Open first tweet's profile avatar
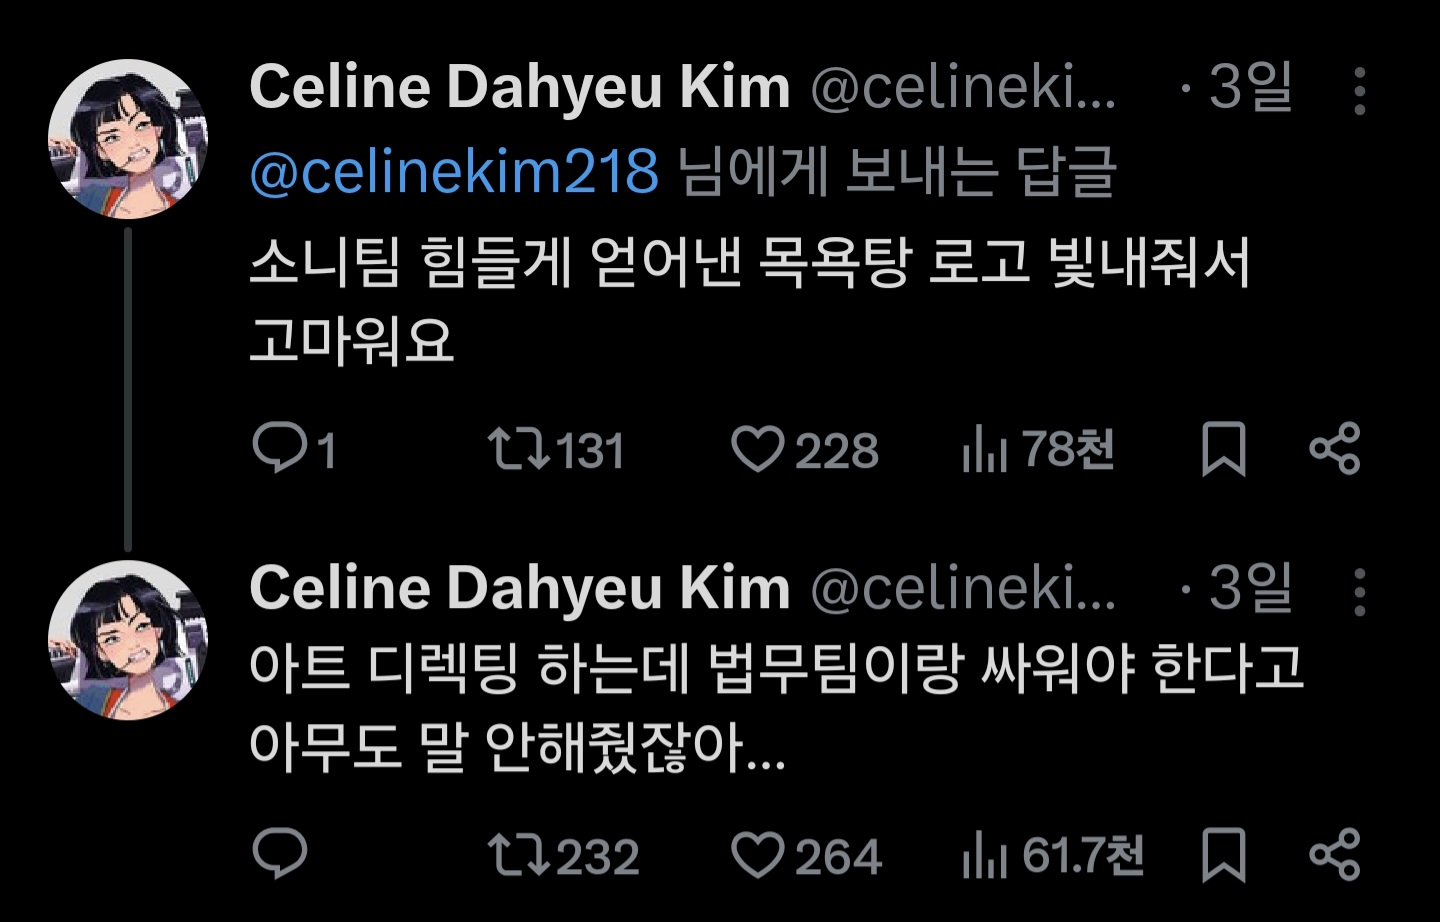This screenshot has height=922, width=1440. pyautogui.click(x=128, y=139)
